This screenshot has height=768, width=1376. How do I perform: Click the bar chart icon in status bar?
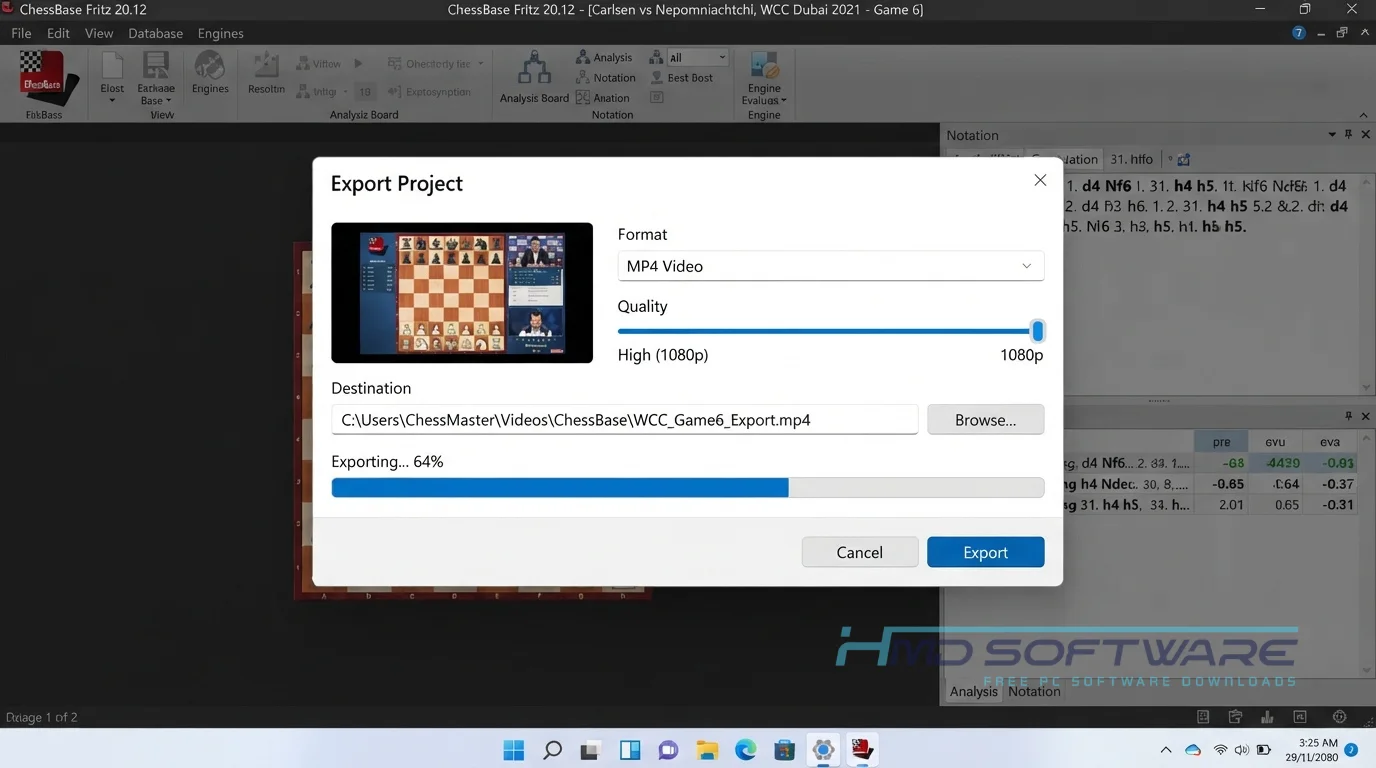pyautogui.click(x=1268, y=717)
